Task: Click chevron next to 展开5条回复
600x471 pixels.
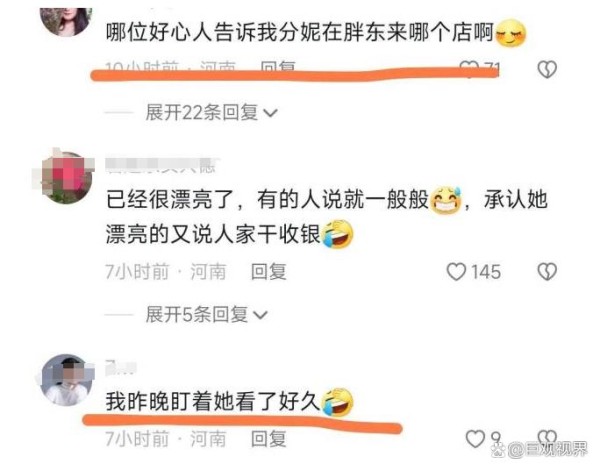Action: point(261,315)
